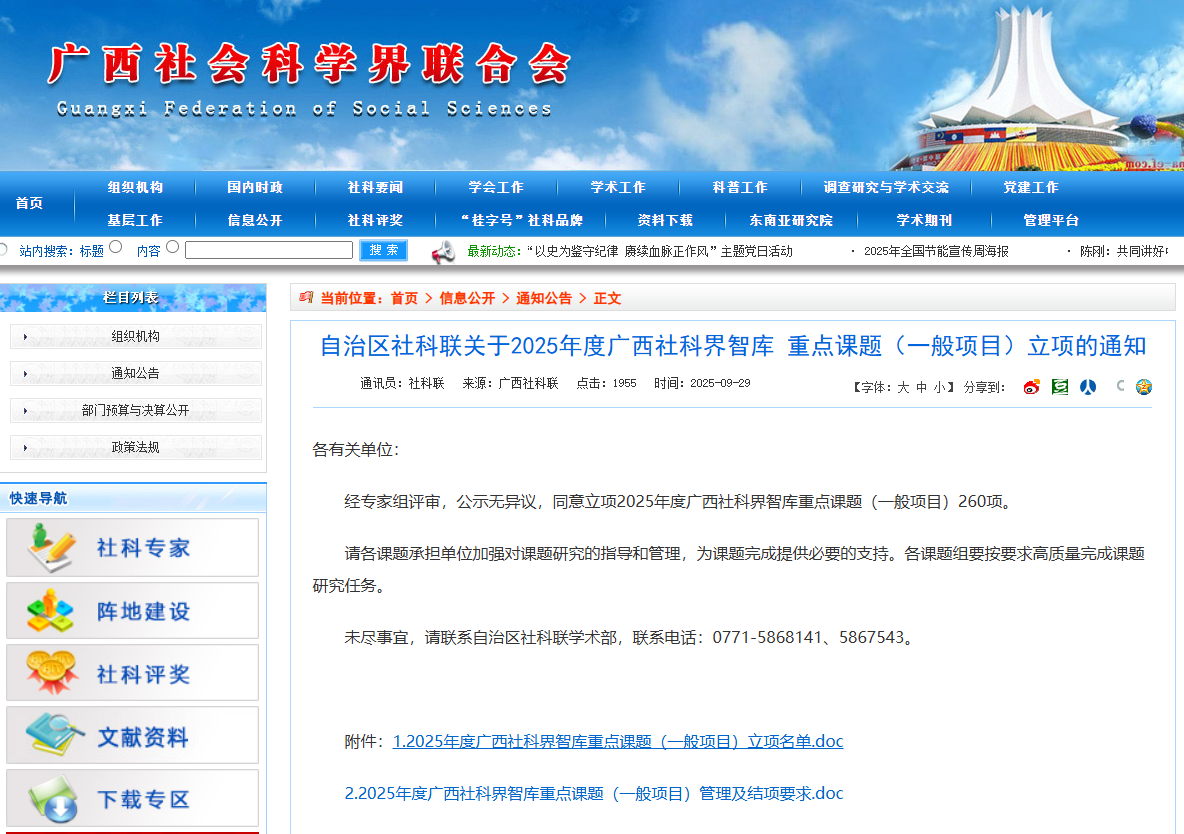
Task: Open the 社科专家 quick navigation banner
Action: tap(132, 548)
